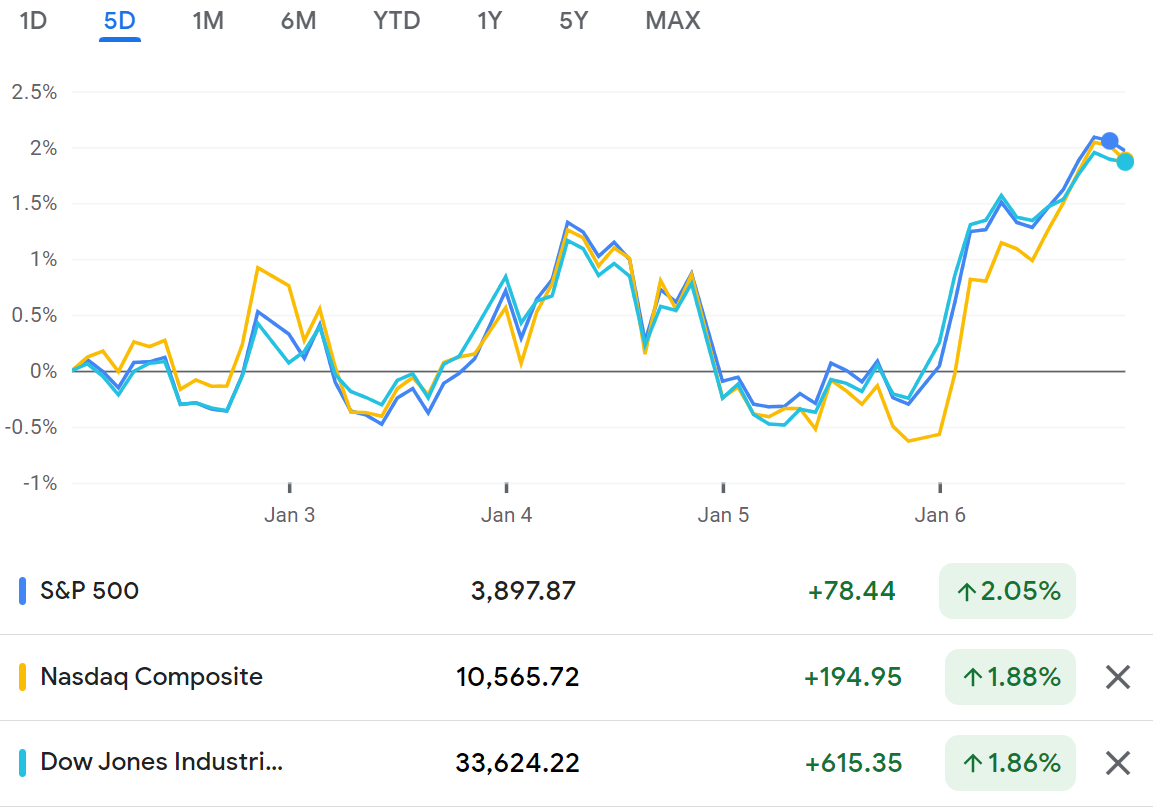Click the Jan 4 axis label
The height and width of the screenshot is (807, 1153).
(x=507, y=515)
